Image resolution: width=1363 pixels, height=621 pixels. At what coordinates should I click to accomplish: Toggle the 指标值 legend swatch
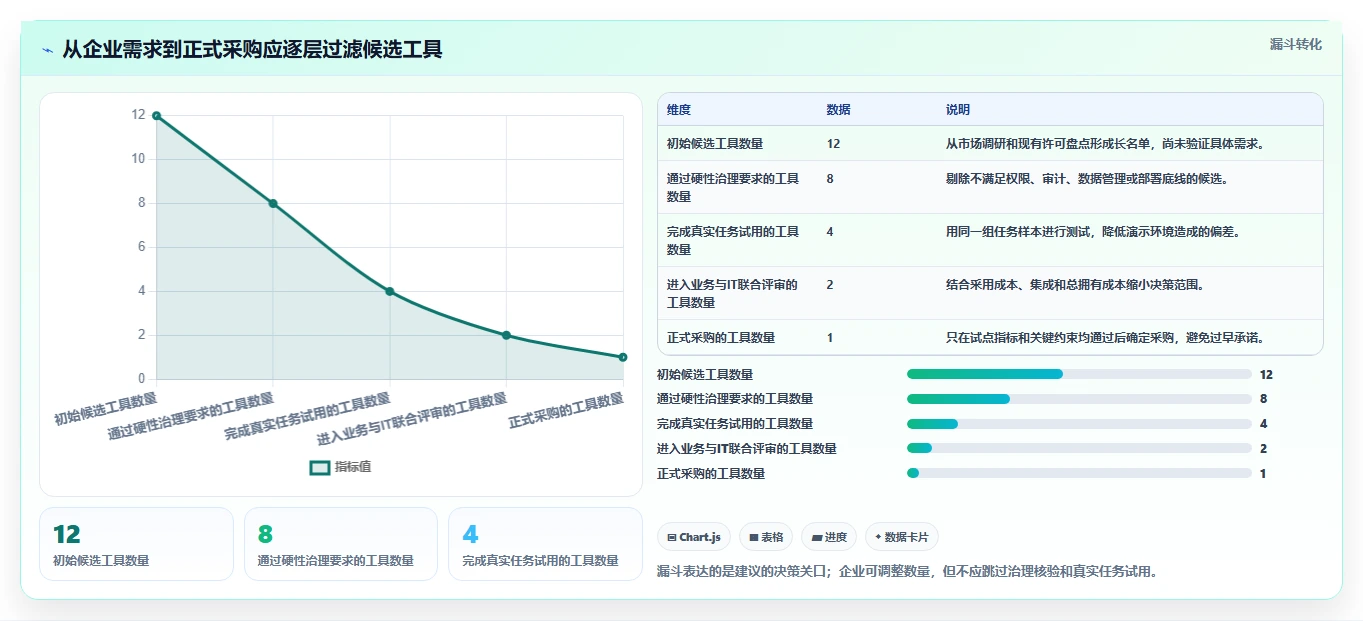(x=320, y=467)
